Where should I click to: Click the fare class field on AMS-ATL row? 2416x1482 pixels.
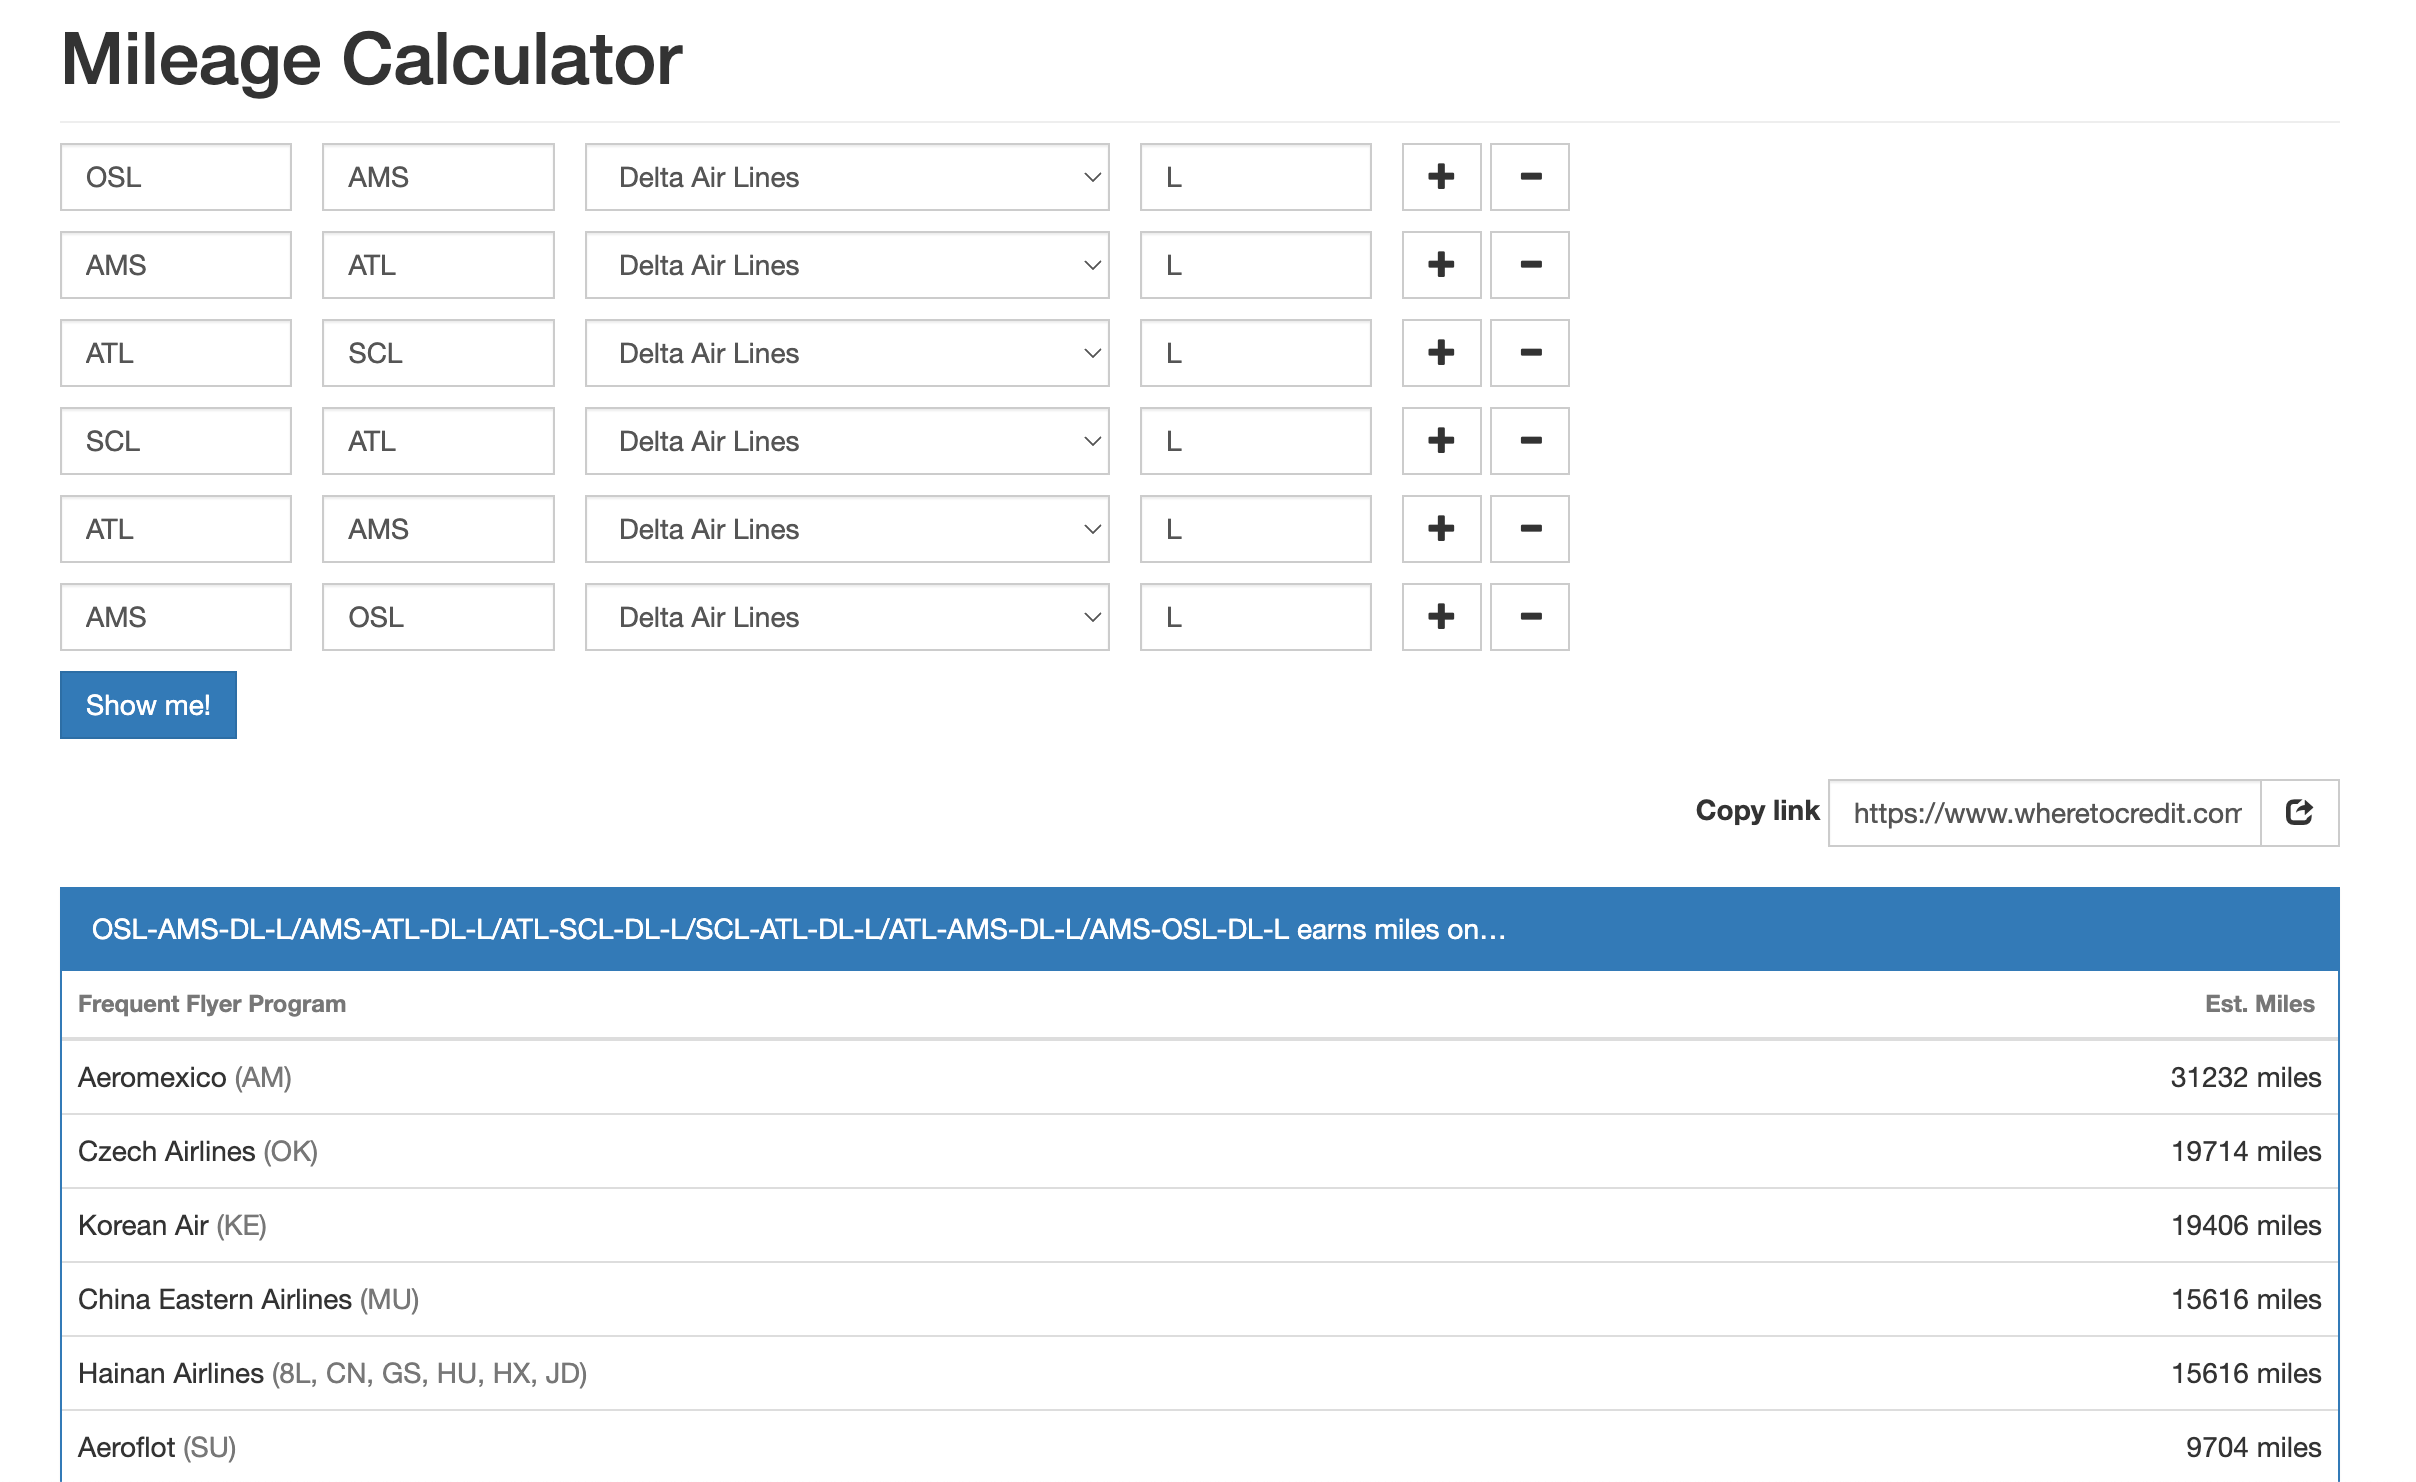(1254, 265)
